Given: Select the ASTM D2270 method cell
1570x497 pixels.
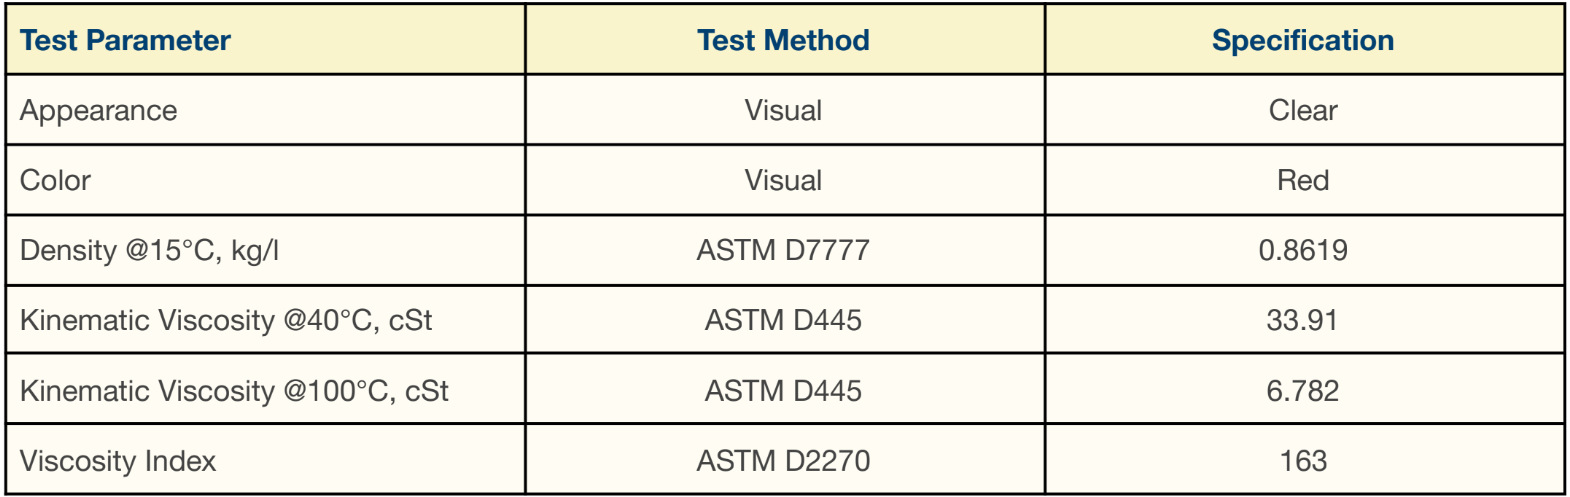Looking at the screenshot, I should coord(783,461).
